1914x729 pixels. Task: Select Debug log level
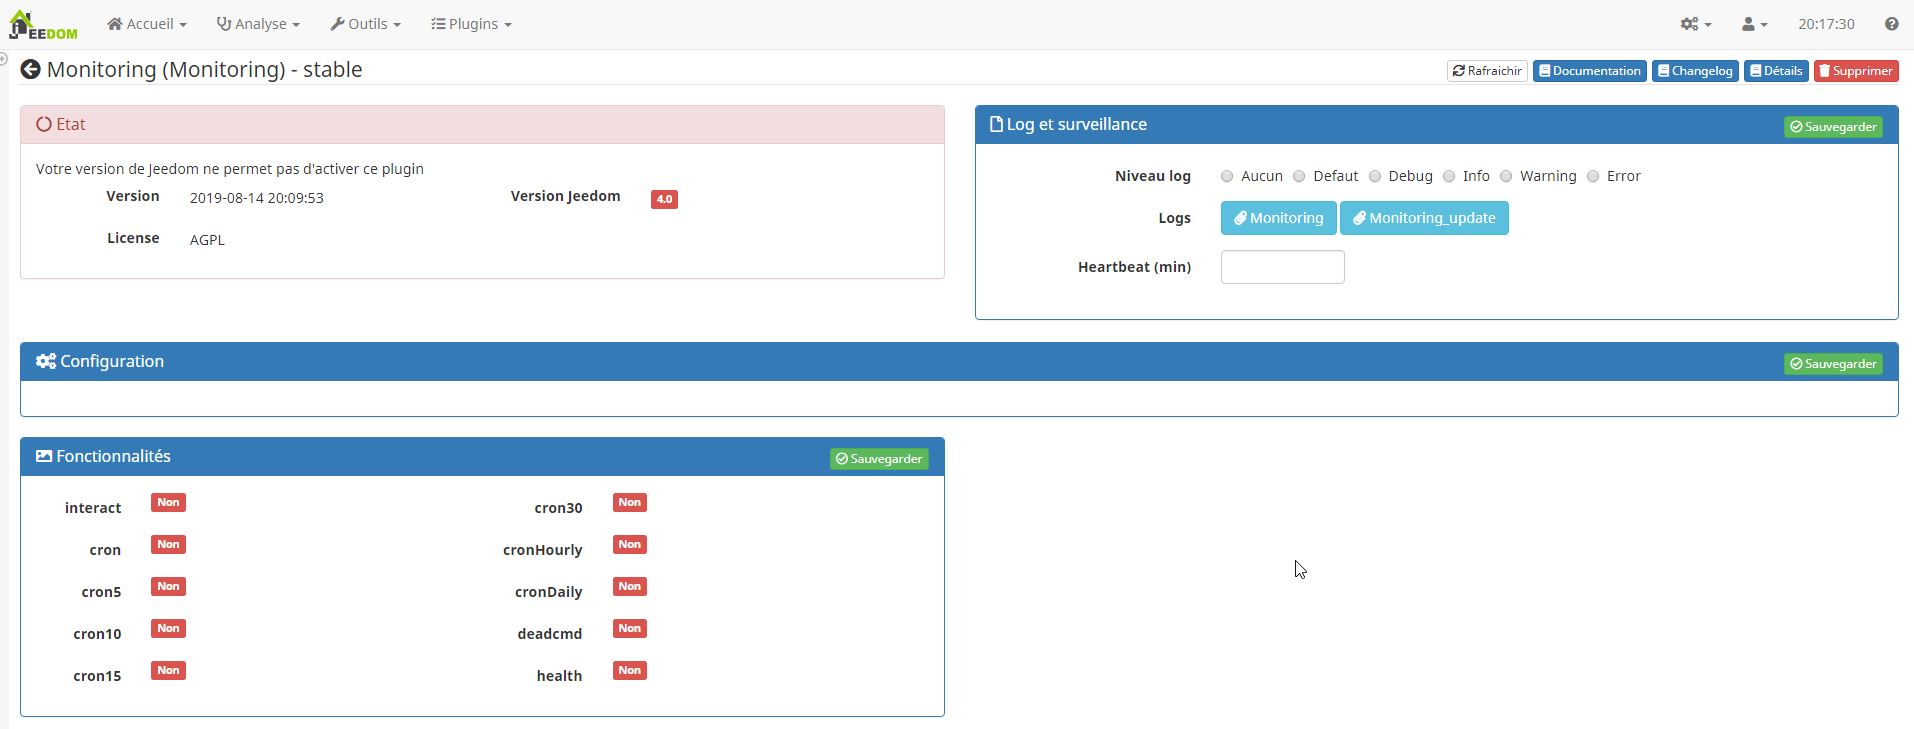[x=1375, y=176]
